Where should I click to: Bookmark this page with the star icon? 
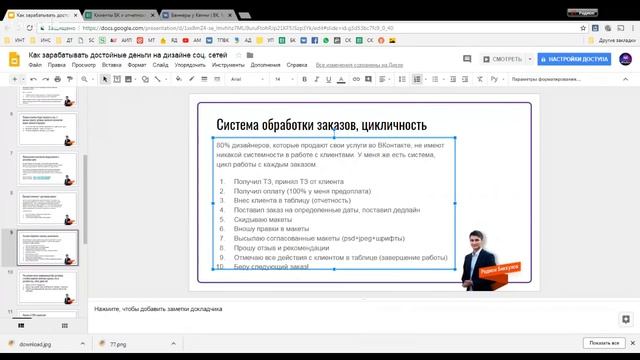click(x=583, y=28)
